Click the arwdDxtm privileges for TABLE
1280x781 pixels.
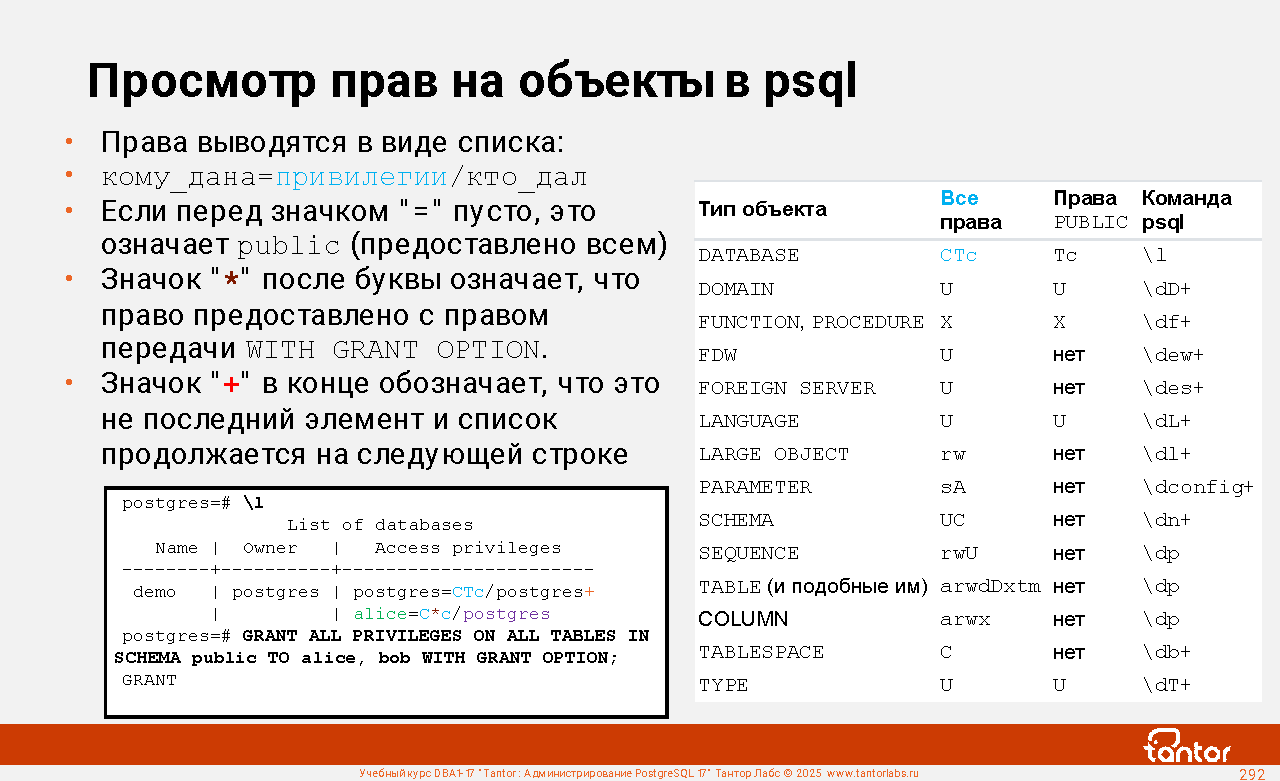(990, 586)
